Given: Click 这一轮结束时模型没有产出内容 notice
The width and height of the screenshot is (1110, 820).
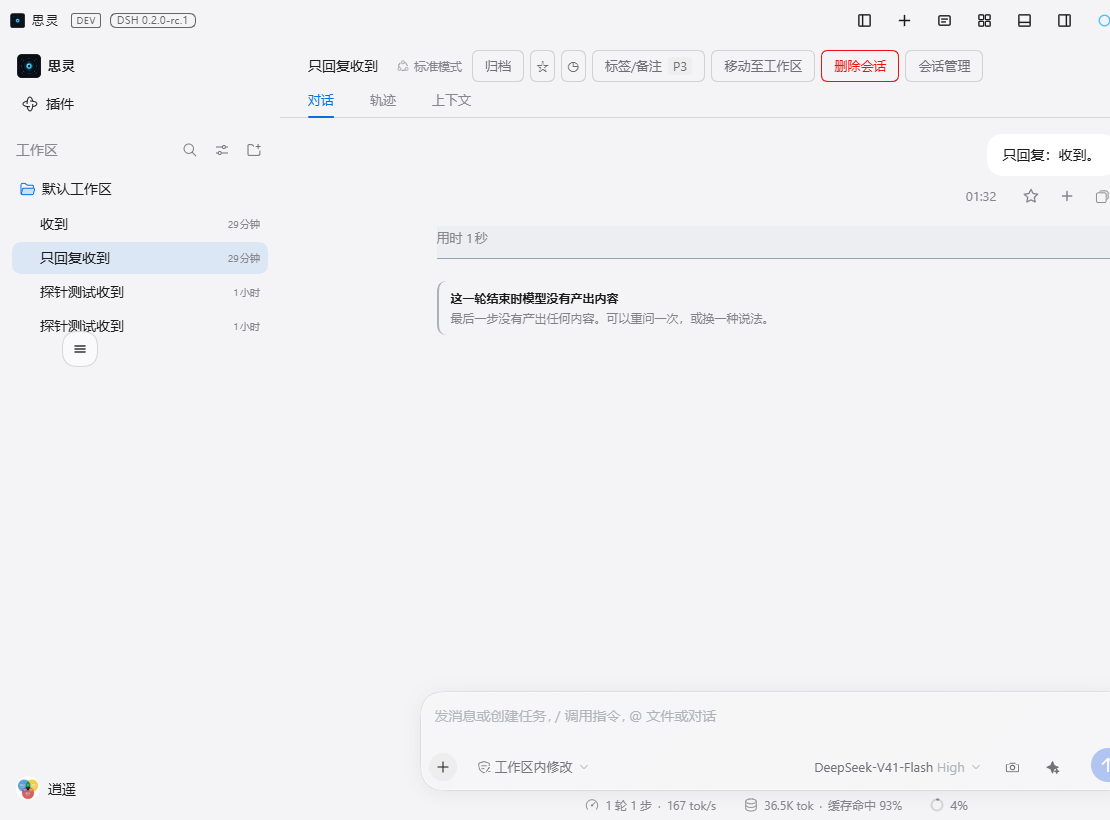Looking at the screenshot, I should click(534, 299).
